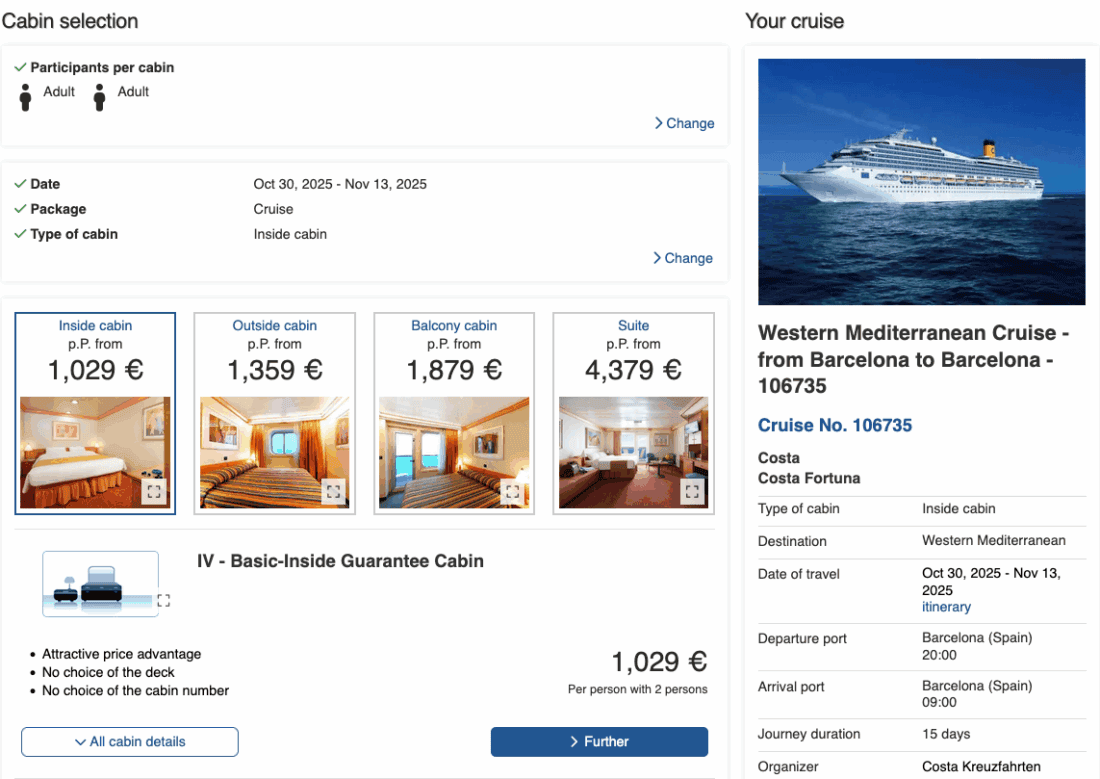Viewport: 1100px width, 779px height.
Task: Click the second Adult participant icon
Action: (100, 97)
